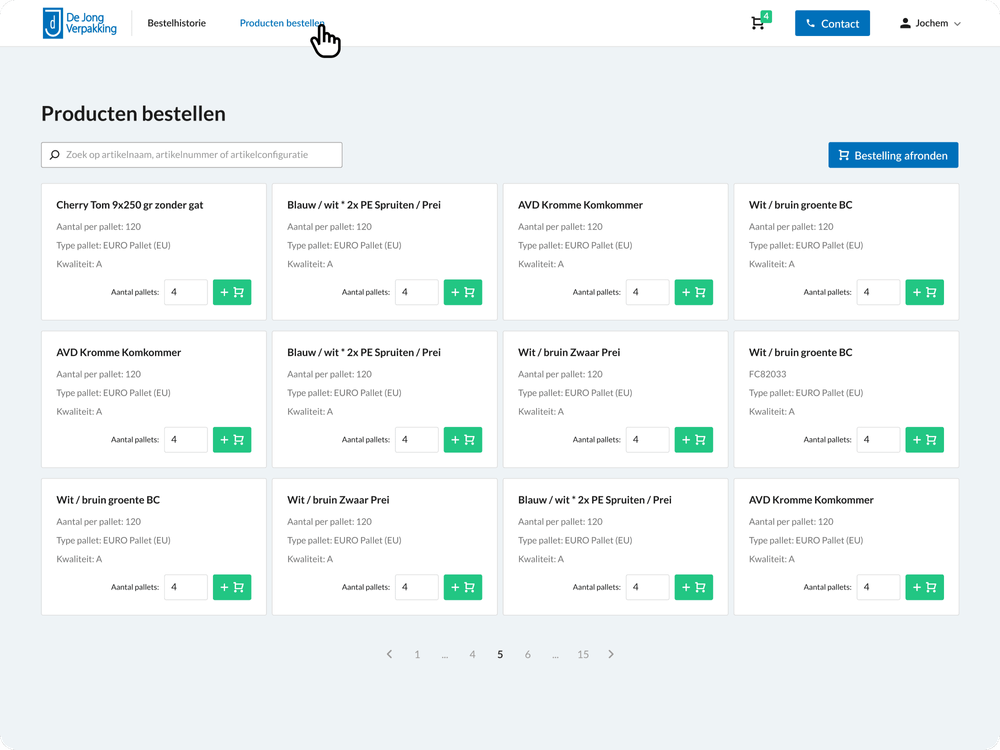The width and height of the screenshot is (1000, 750).
Task: Click the De Jong Verpakking logo
Action: pos(80,23)
